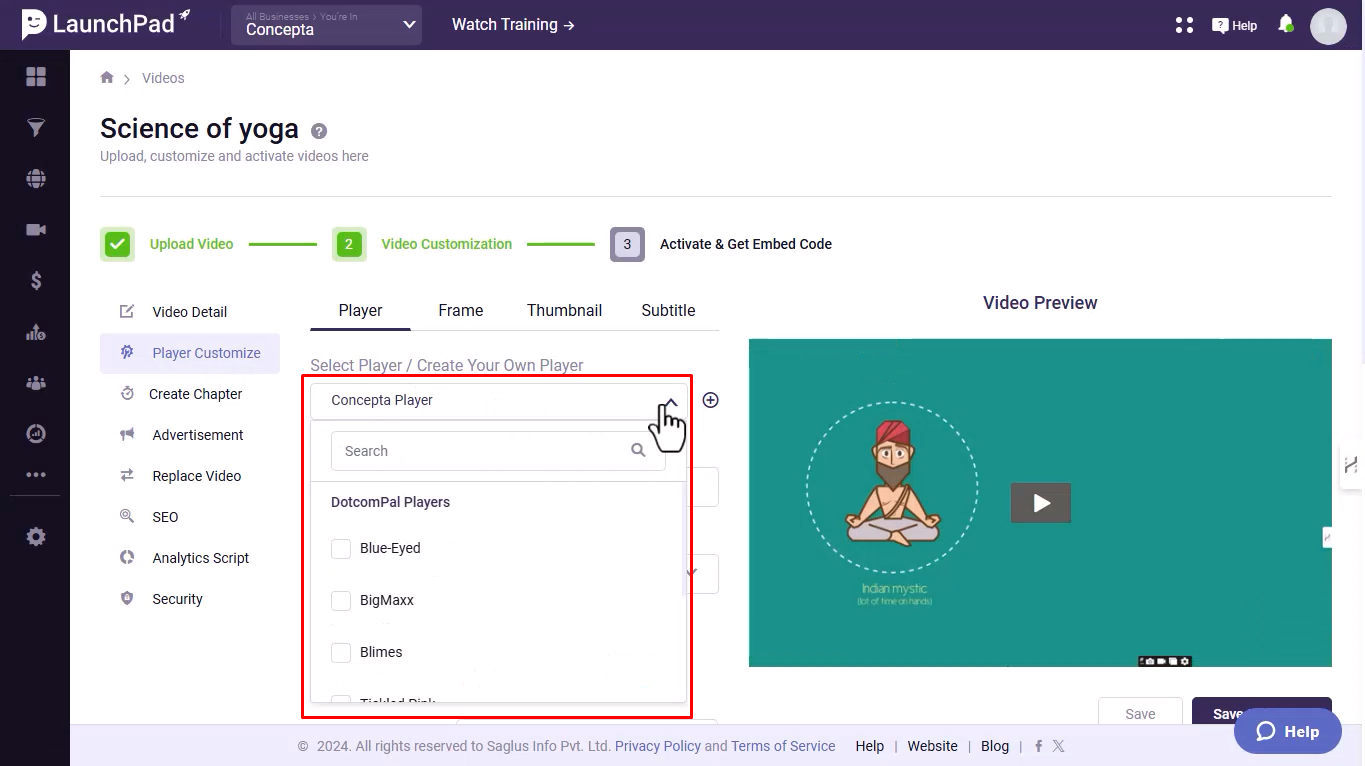Click the search magnifier icon in dropdown

[638, 450]
